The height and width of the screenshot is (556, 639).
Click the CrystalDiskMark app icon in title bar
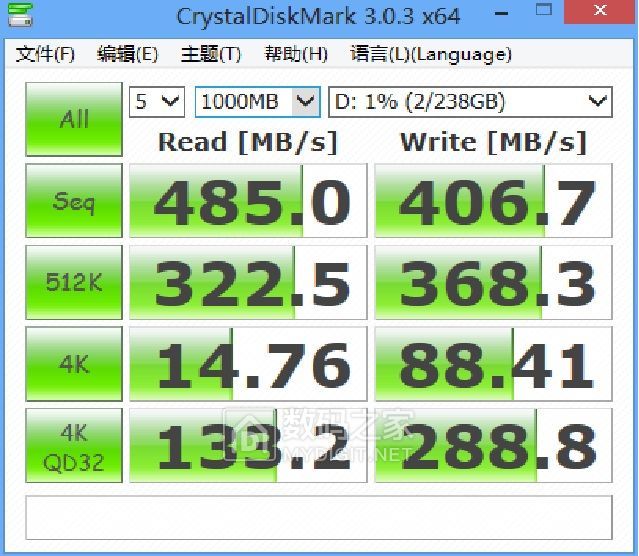coord(17,16)
